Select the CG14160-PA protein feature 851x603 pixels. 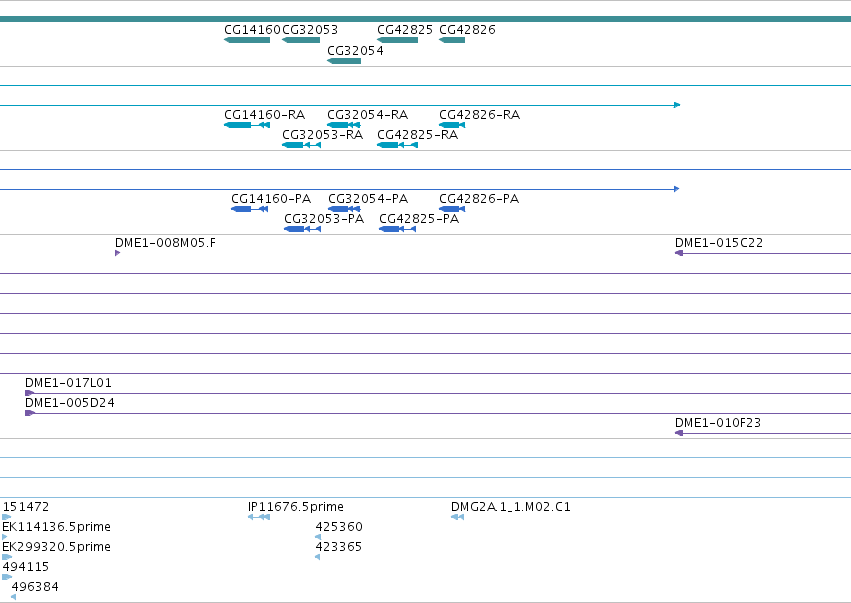coord(250,209)
